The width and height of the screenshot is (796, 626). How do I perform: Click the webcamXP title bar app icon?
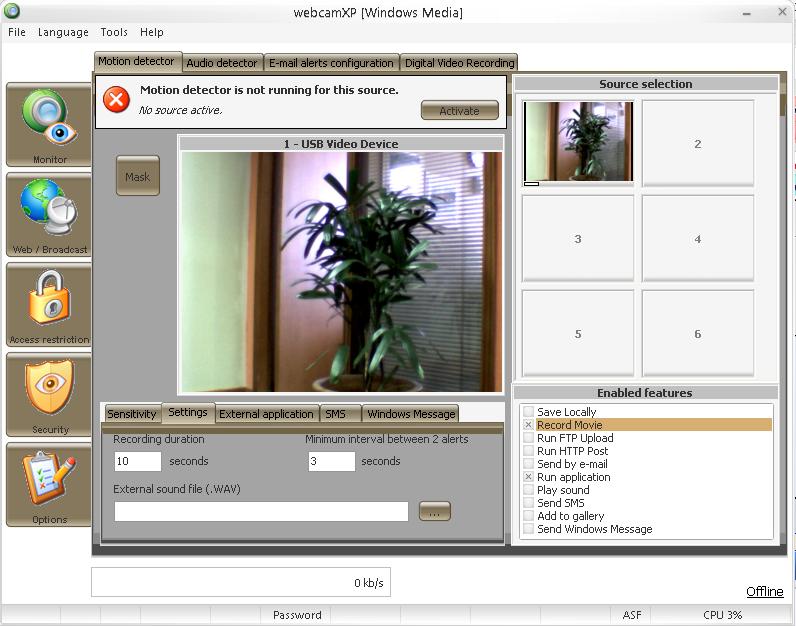point(12,11)
